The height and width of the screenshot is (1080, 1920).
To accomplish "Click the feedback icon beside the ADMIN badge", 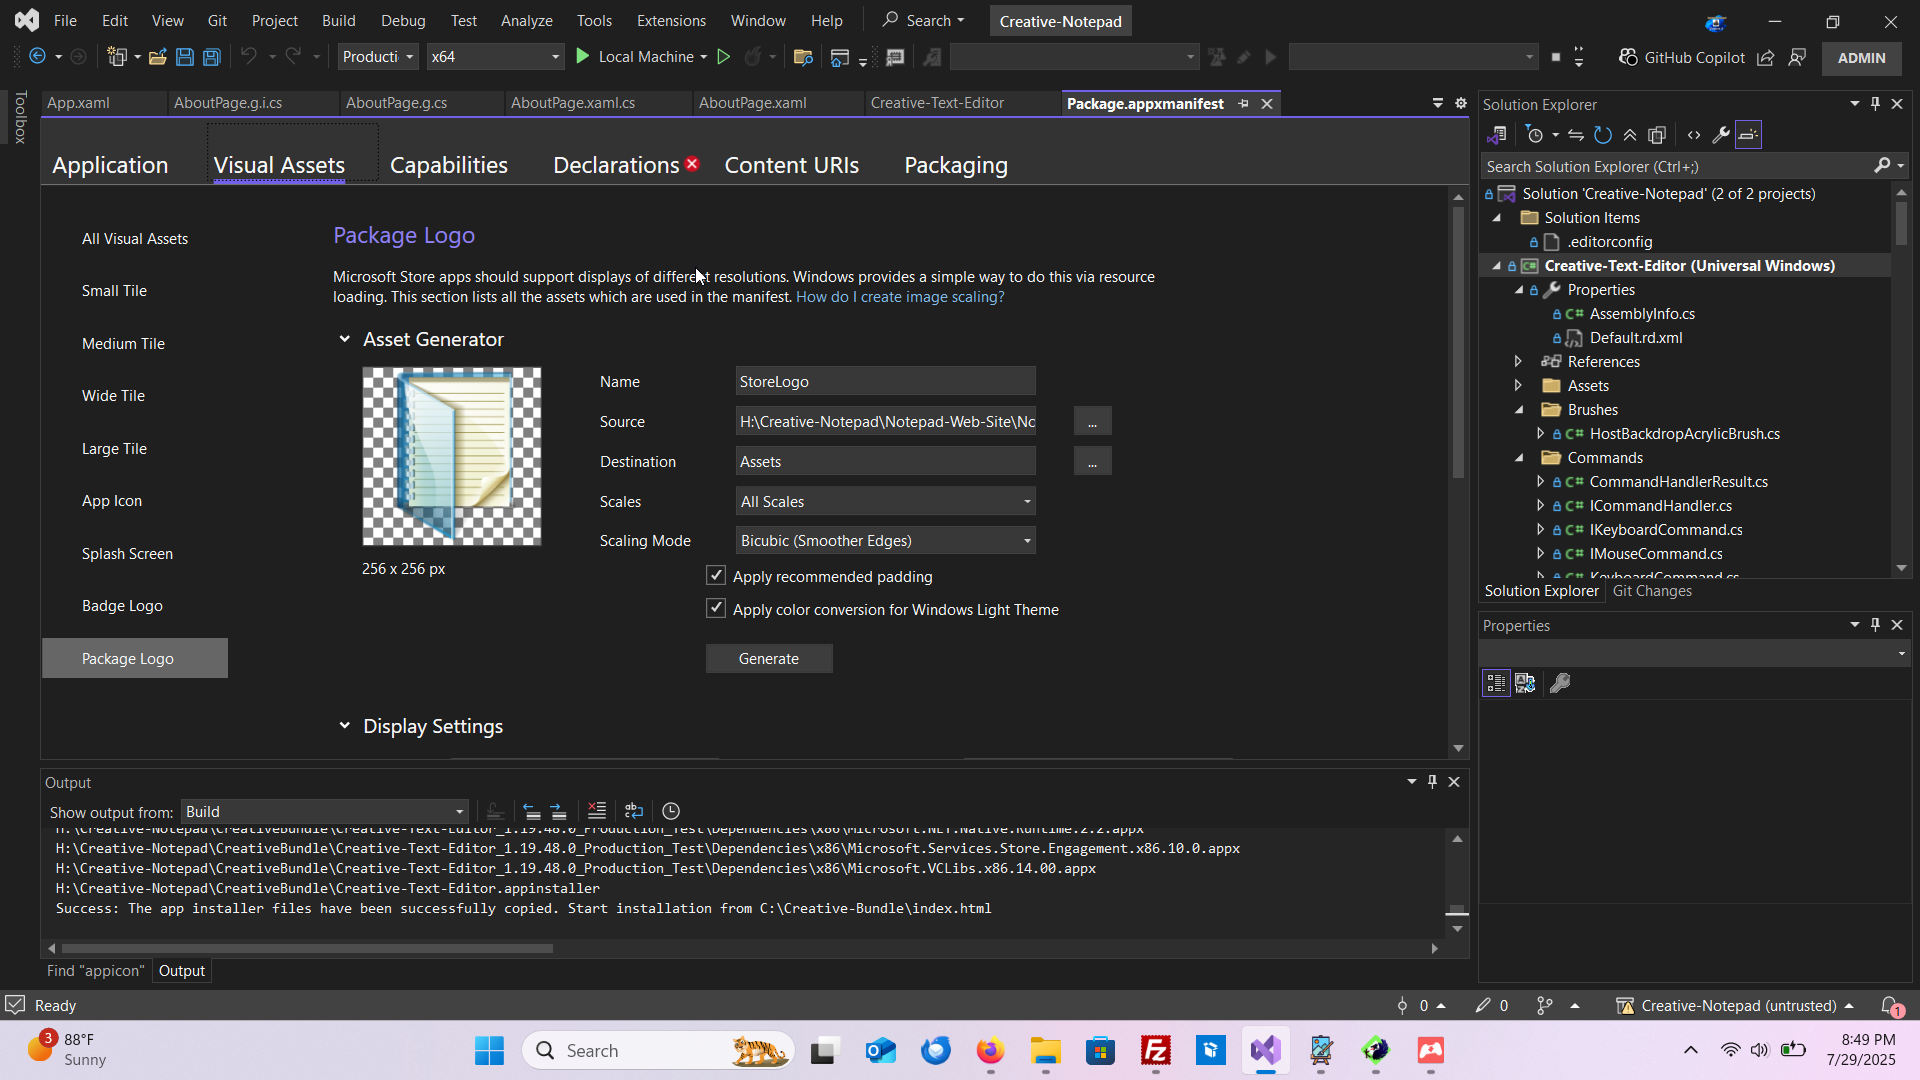I will [x=1797, y=57].
